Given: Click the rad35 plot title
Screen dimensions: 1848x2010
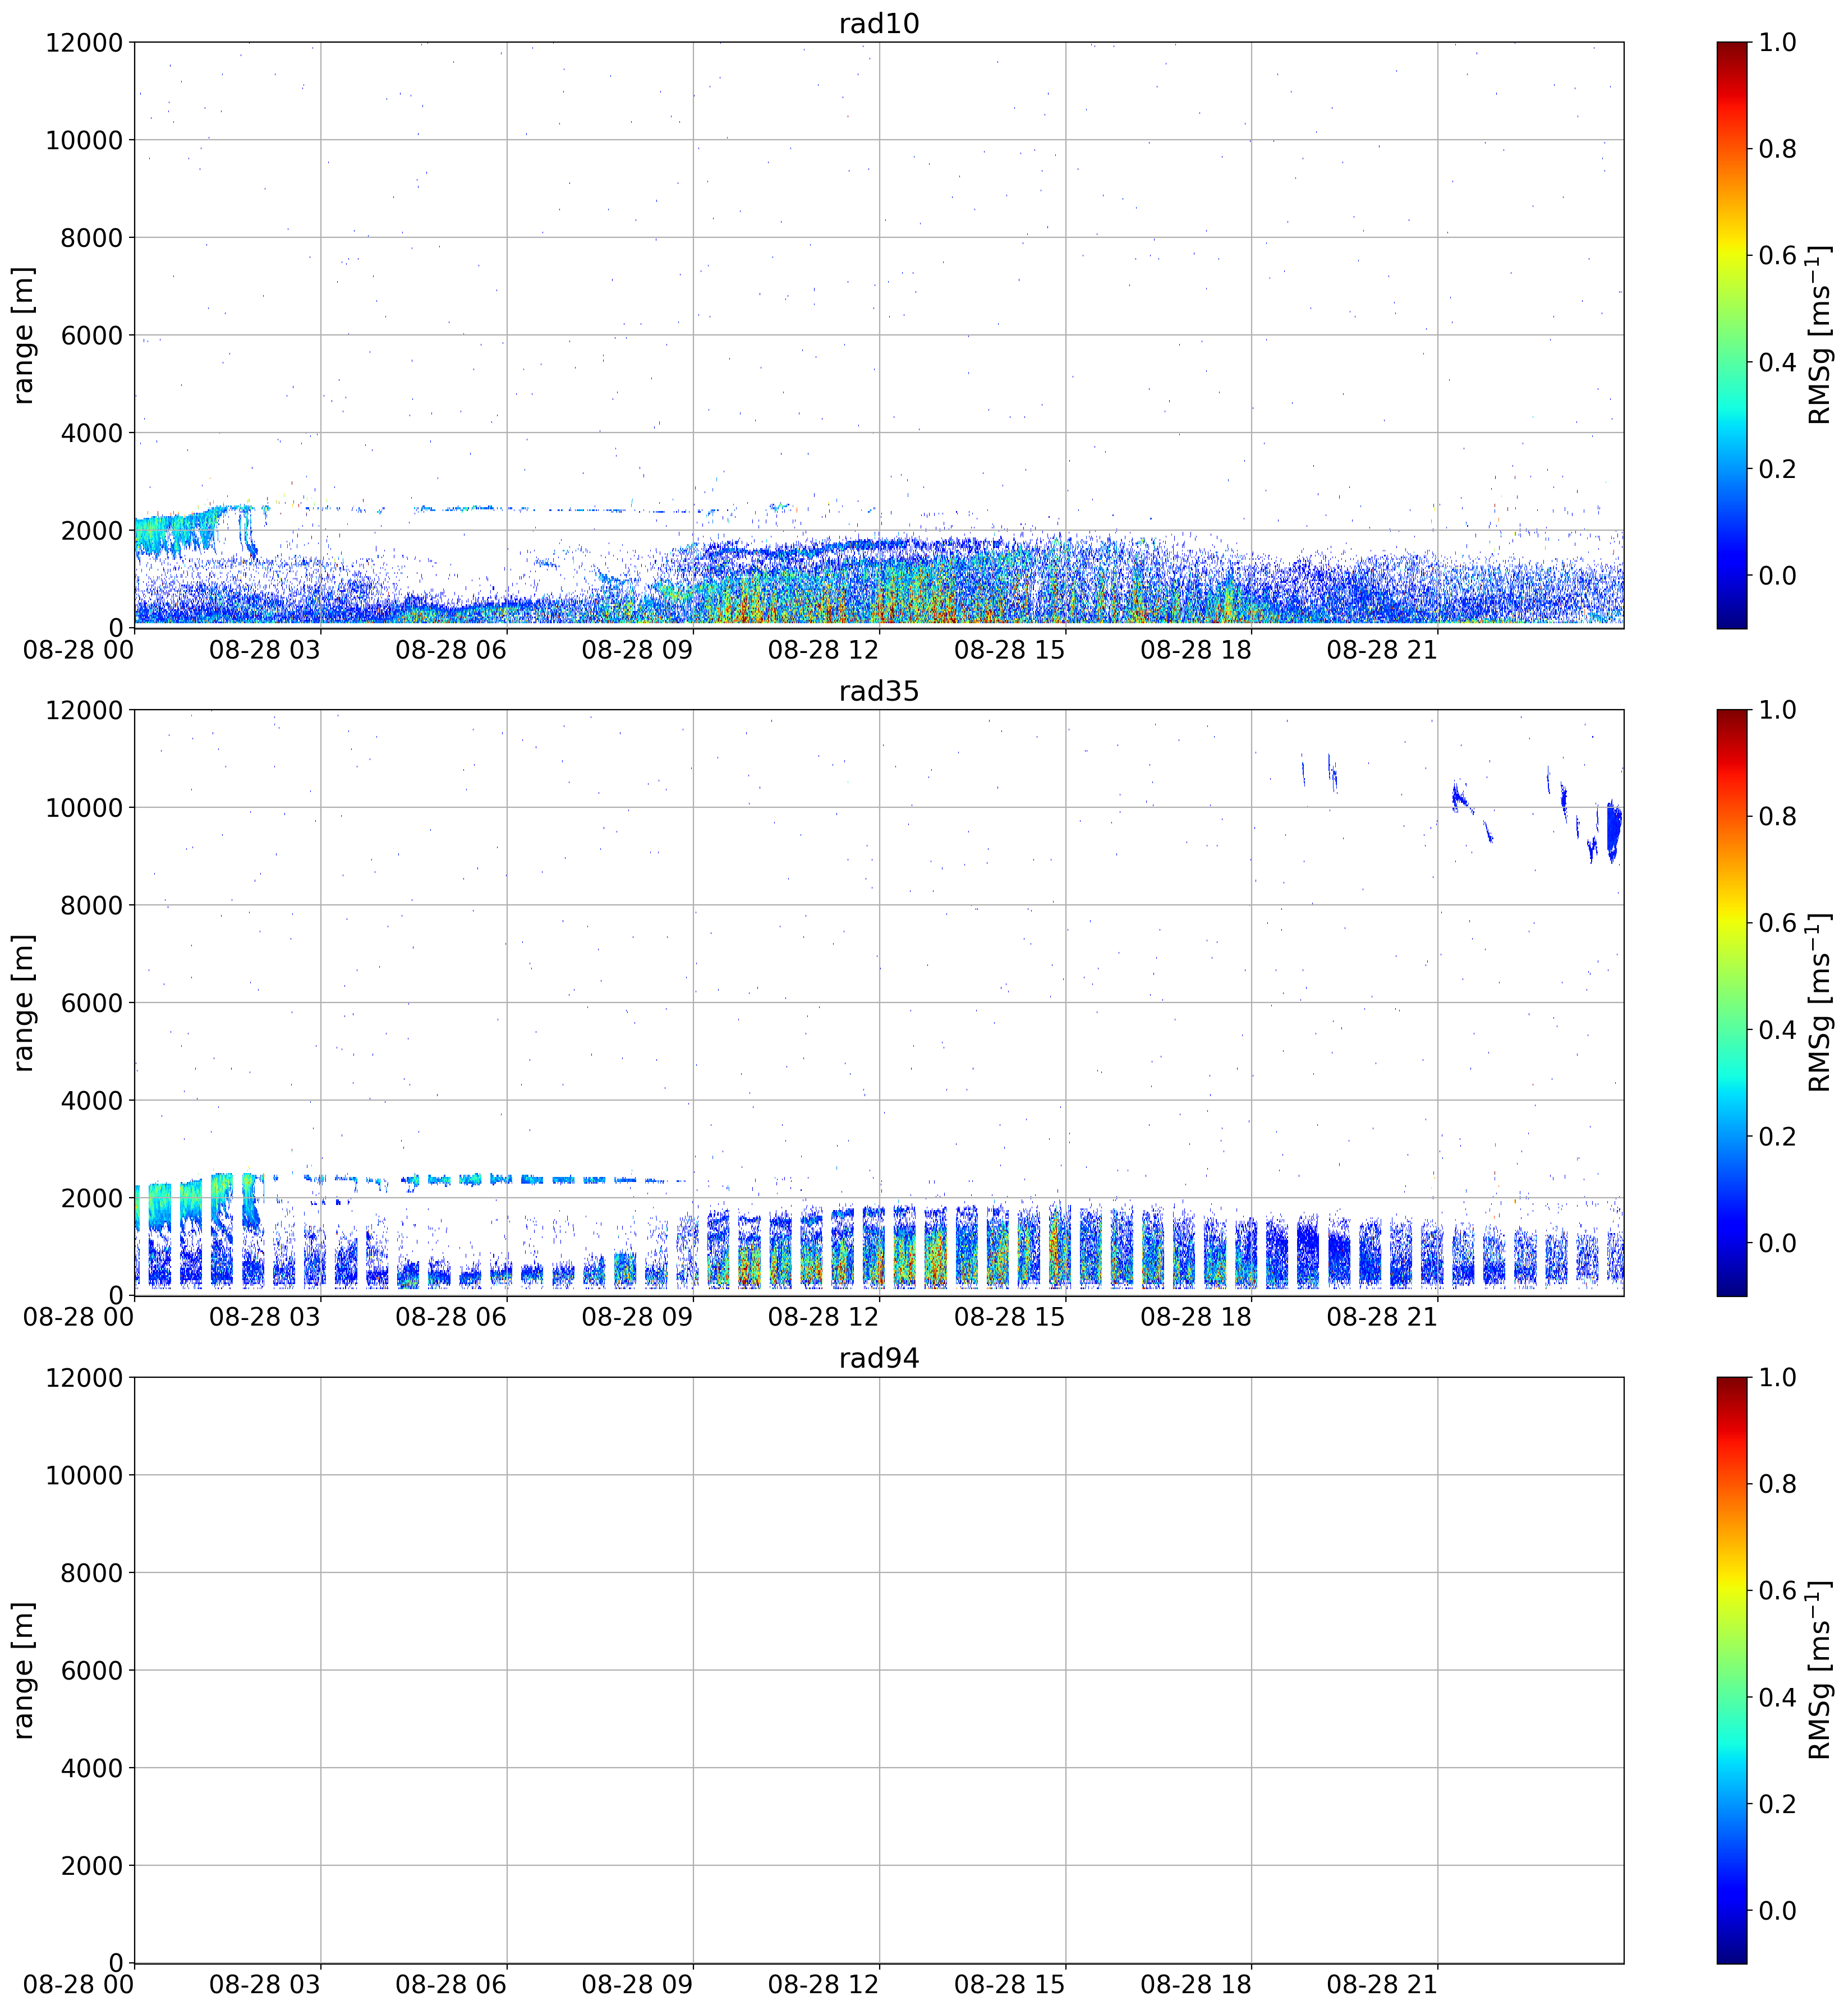Looking at the screenshot, I should 878,691.
